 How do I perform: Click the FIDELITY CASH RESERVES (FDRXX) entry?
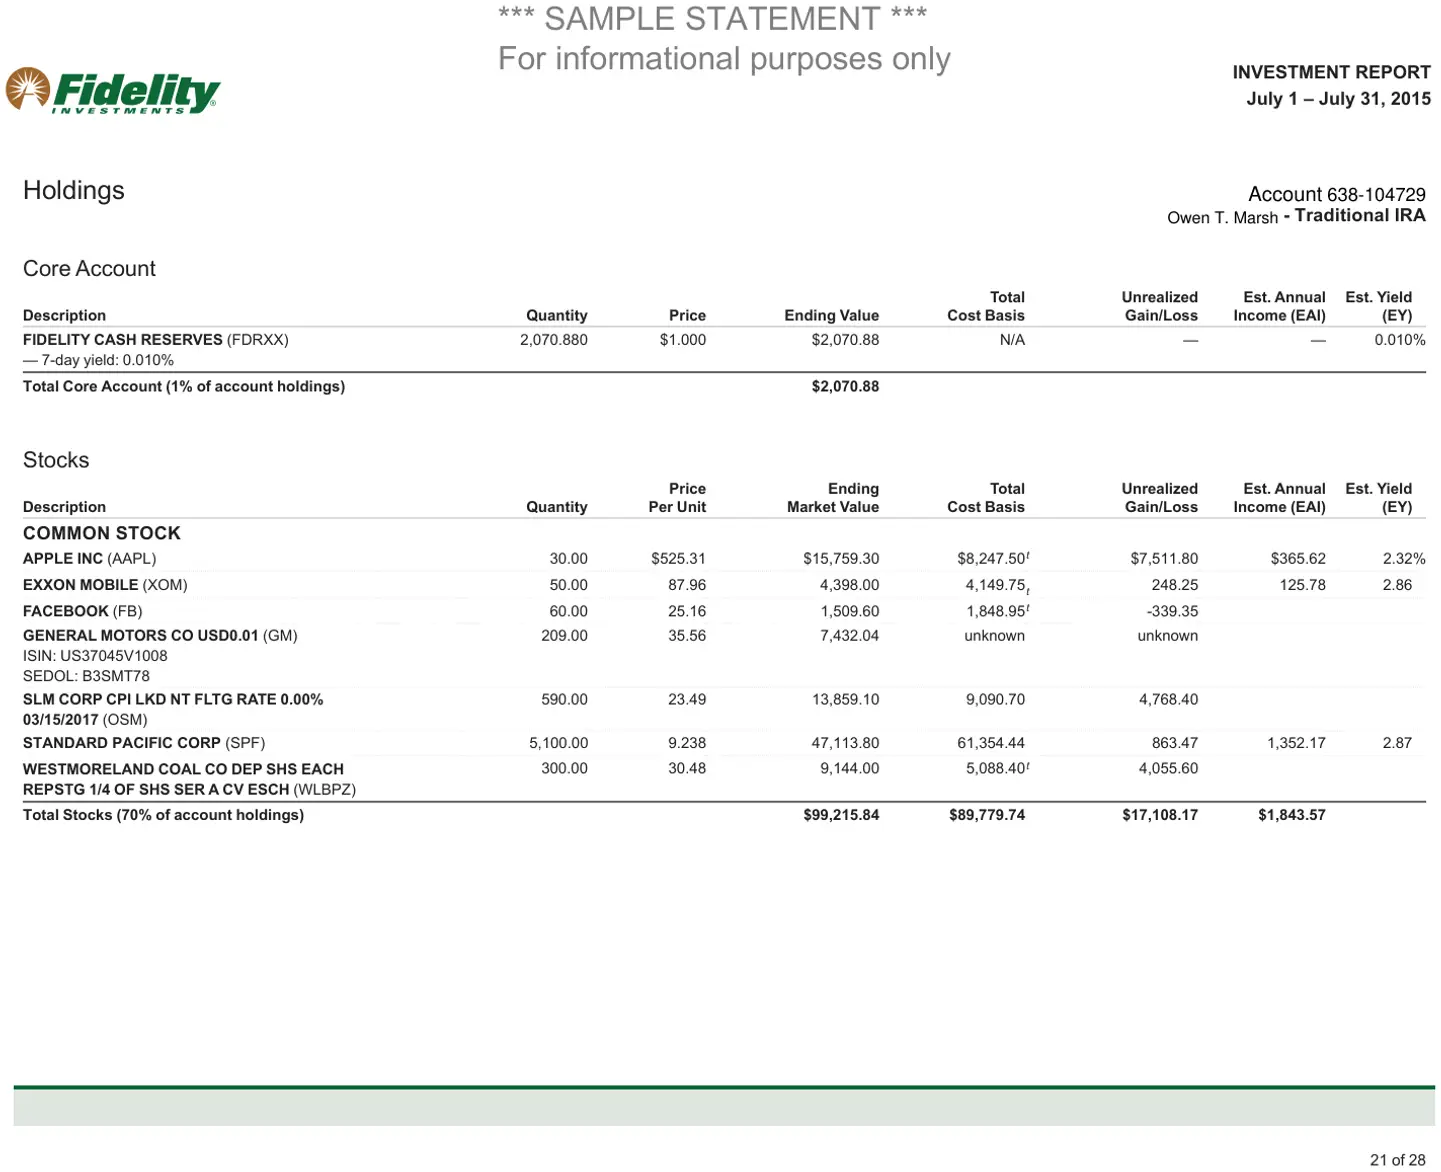156,340
